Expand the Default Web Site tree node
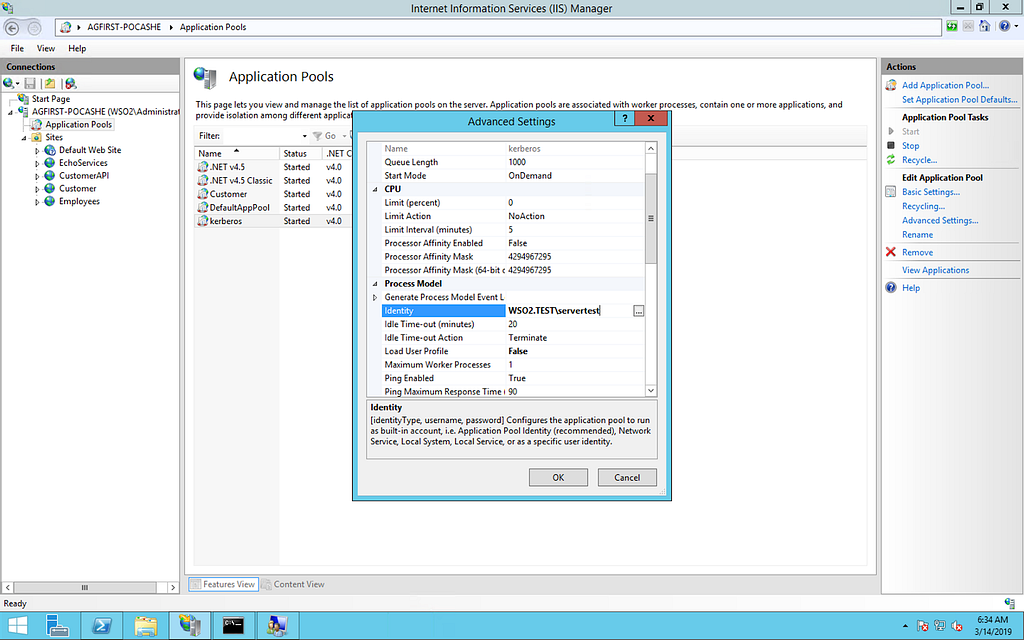Image resolution: width=1024 pixels, height=640 pixels. pyautogui.click(x=37, y=151)
